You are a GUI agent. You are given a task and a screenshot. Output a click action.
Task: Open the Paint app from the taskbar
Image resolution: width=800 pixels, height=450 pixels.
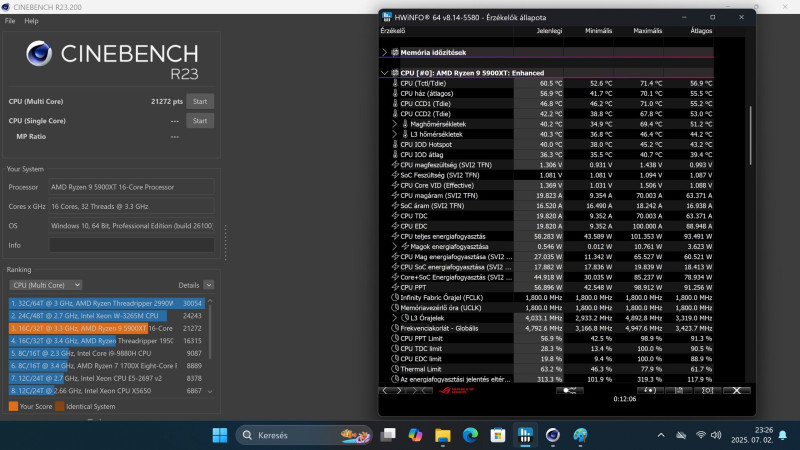coord(580,435)
